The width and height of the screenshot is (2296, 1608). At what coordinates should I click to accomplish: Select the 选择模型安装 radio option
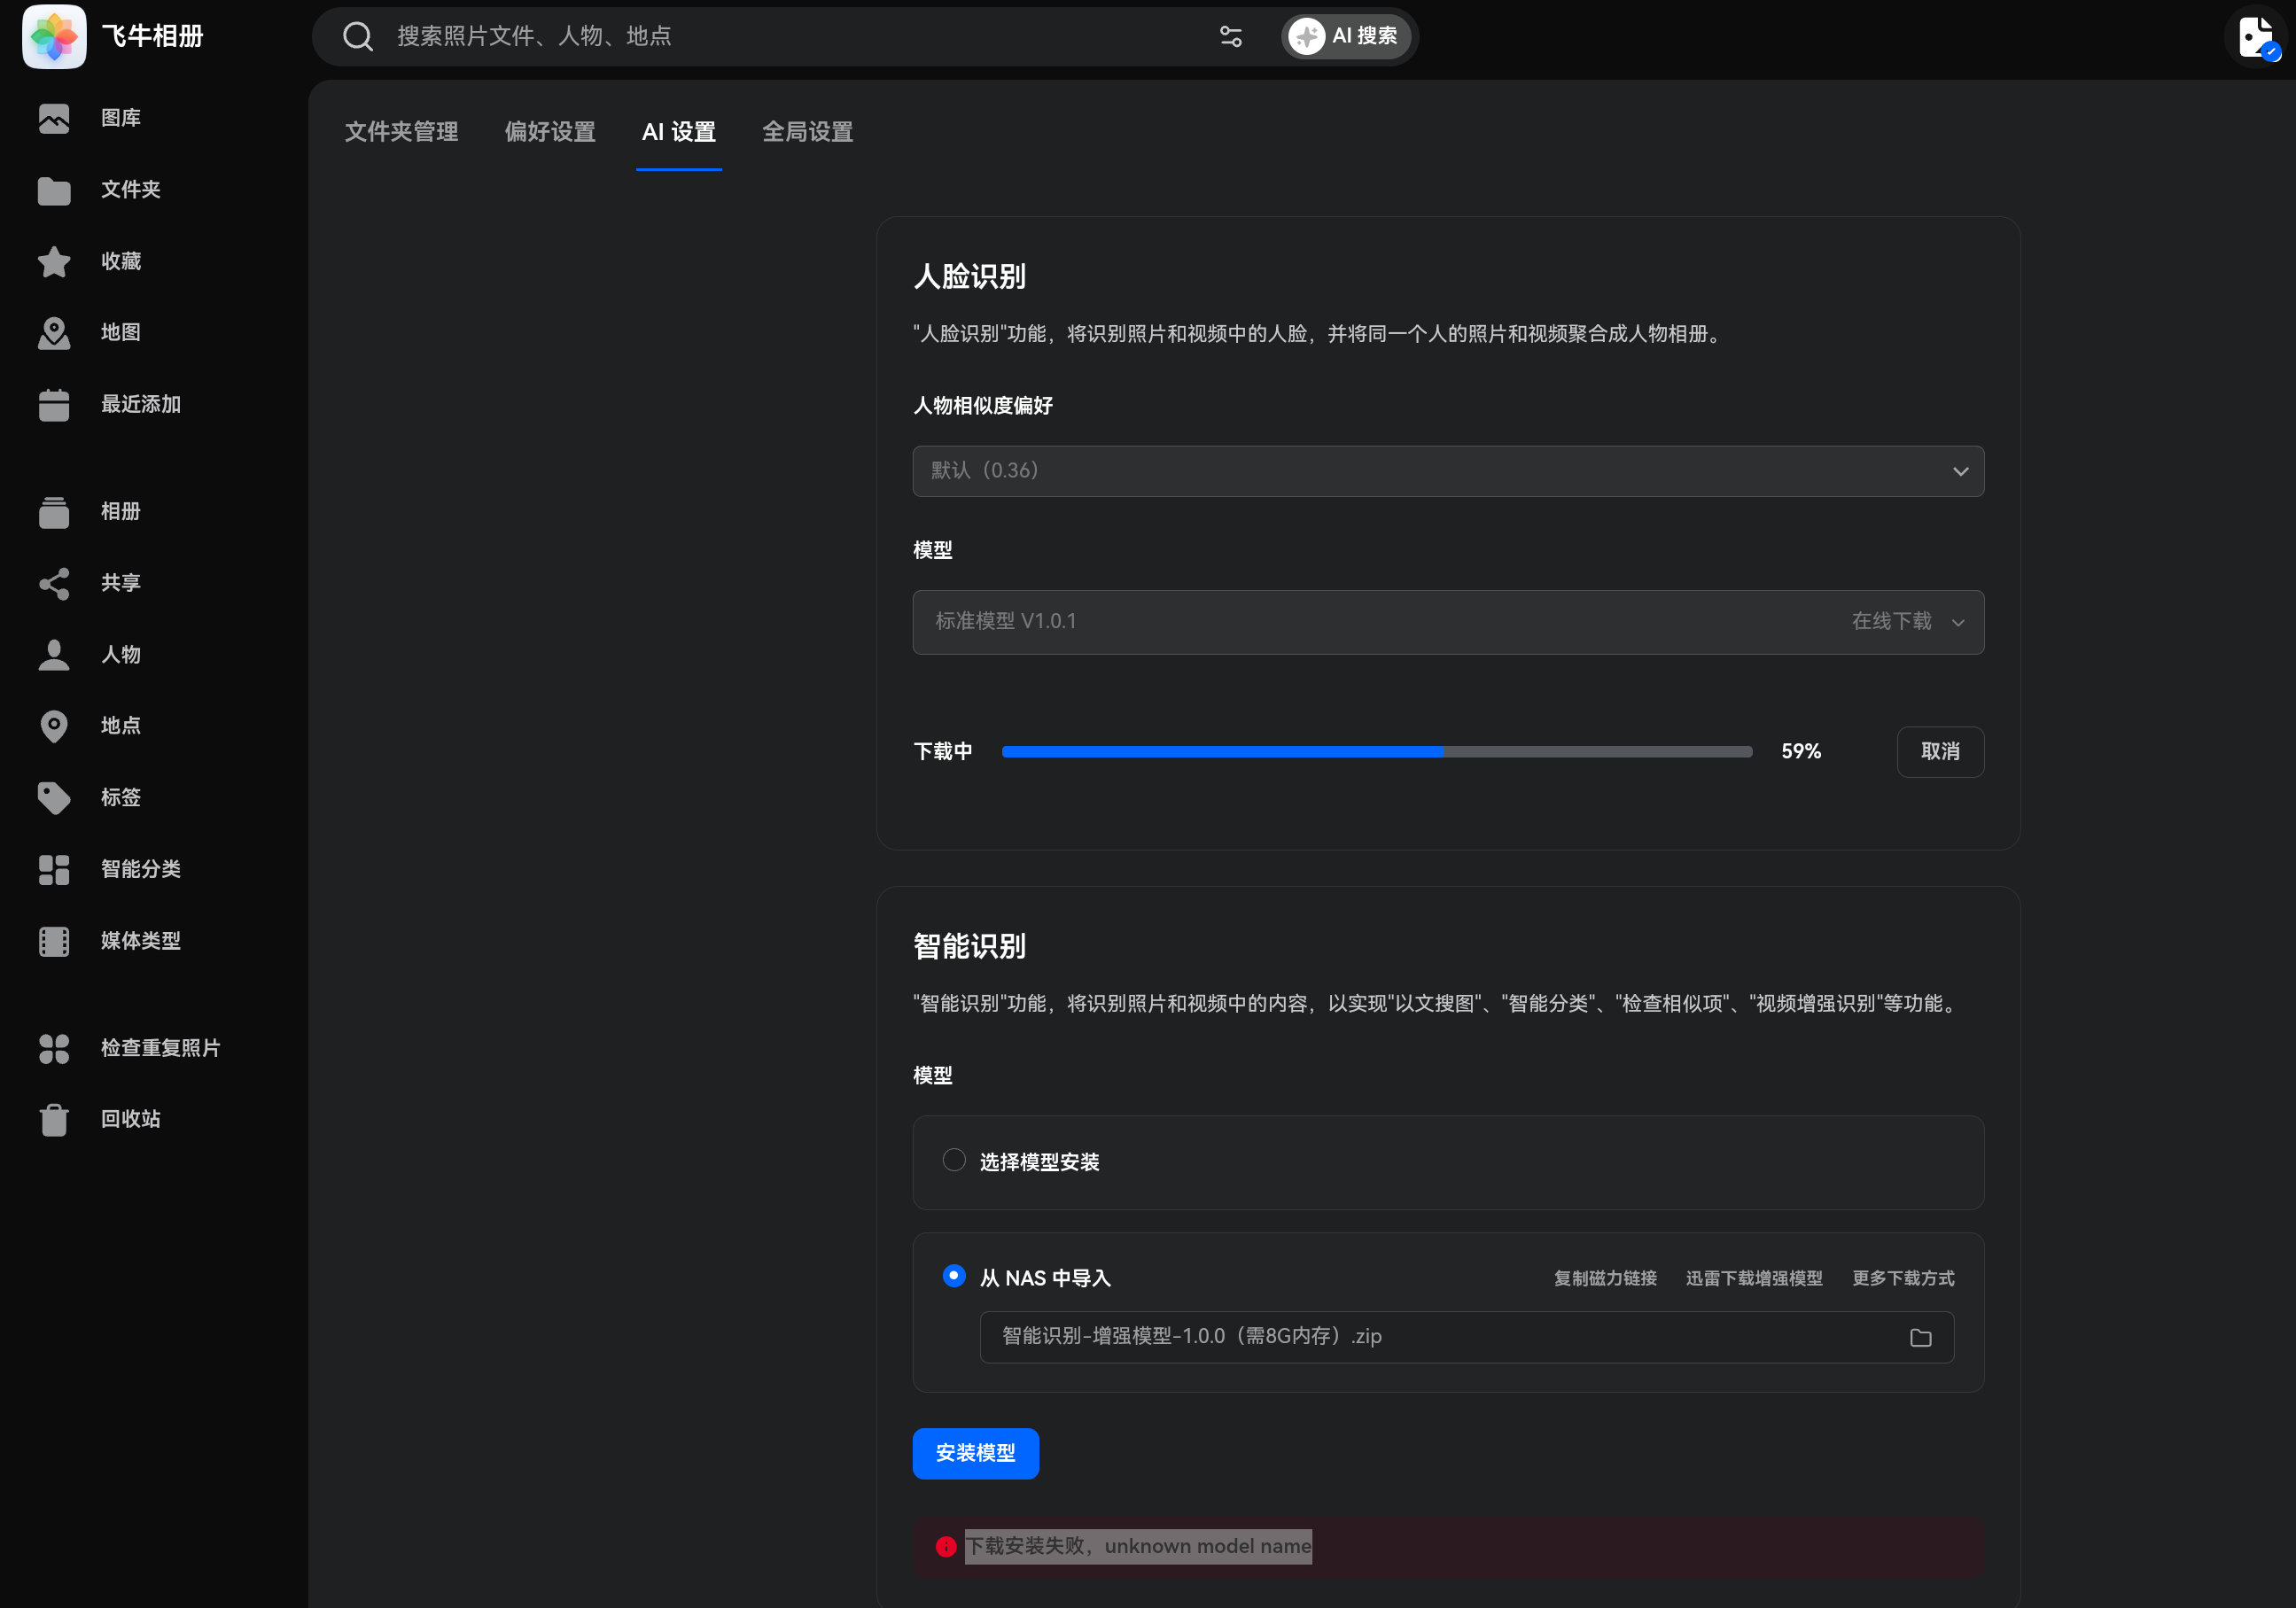(954, 1160)
